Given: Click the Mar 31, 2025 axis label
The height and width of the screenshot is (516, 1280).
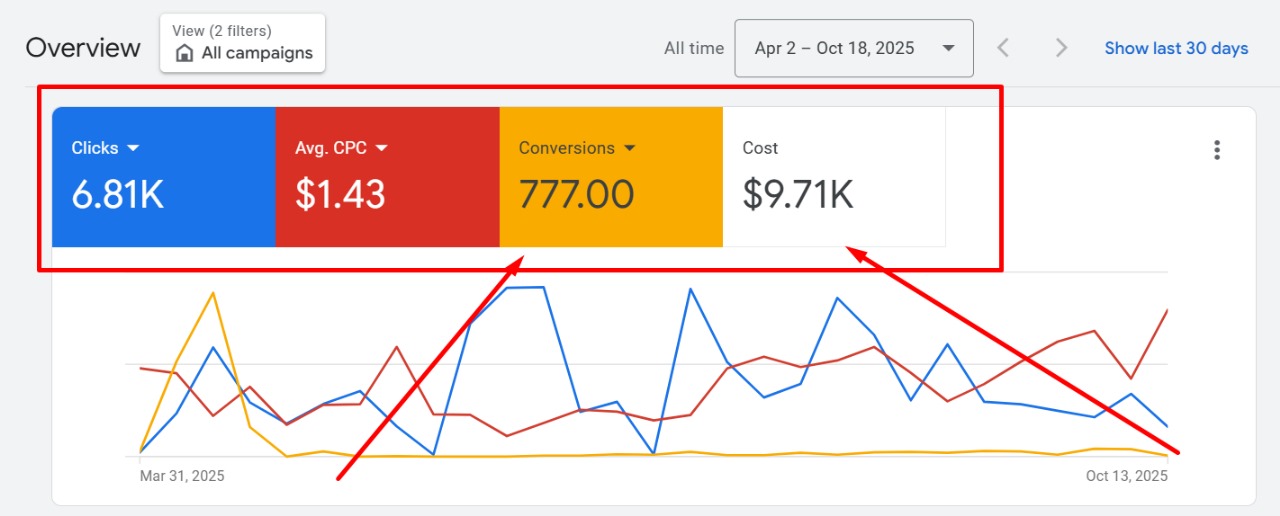Looking at the screenshot, I should coord(182,476).
